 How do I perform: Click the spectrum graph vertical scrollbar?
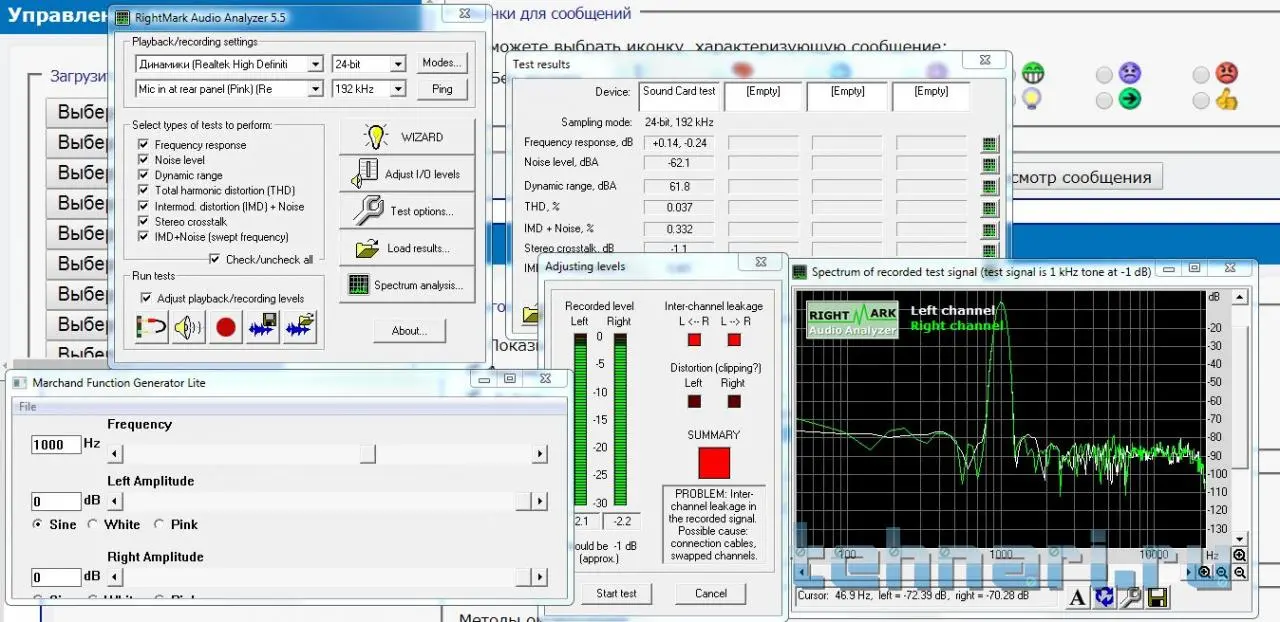click(x=1240, y=417)
